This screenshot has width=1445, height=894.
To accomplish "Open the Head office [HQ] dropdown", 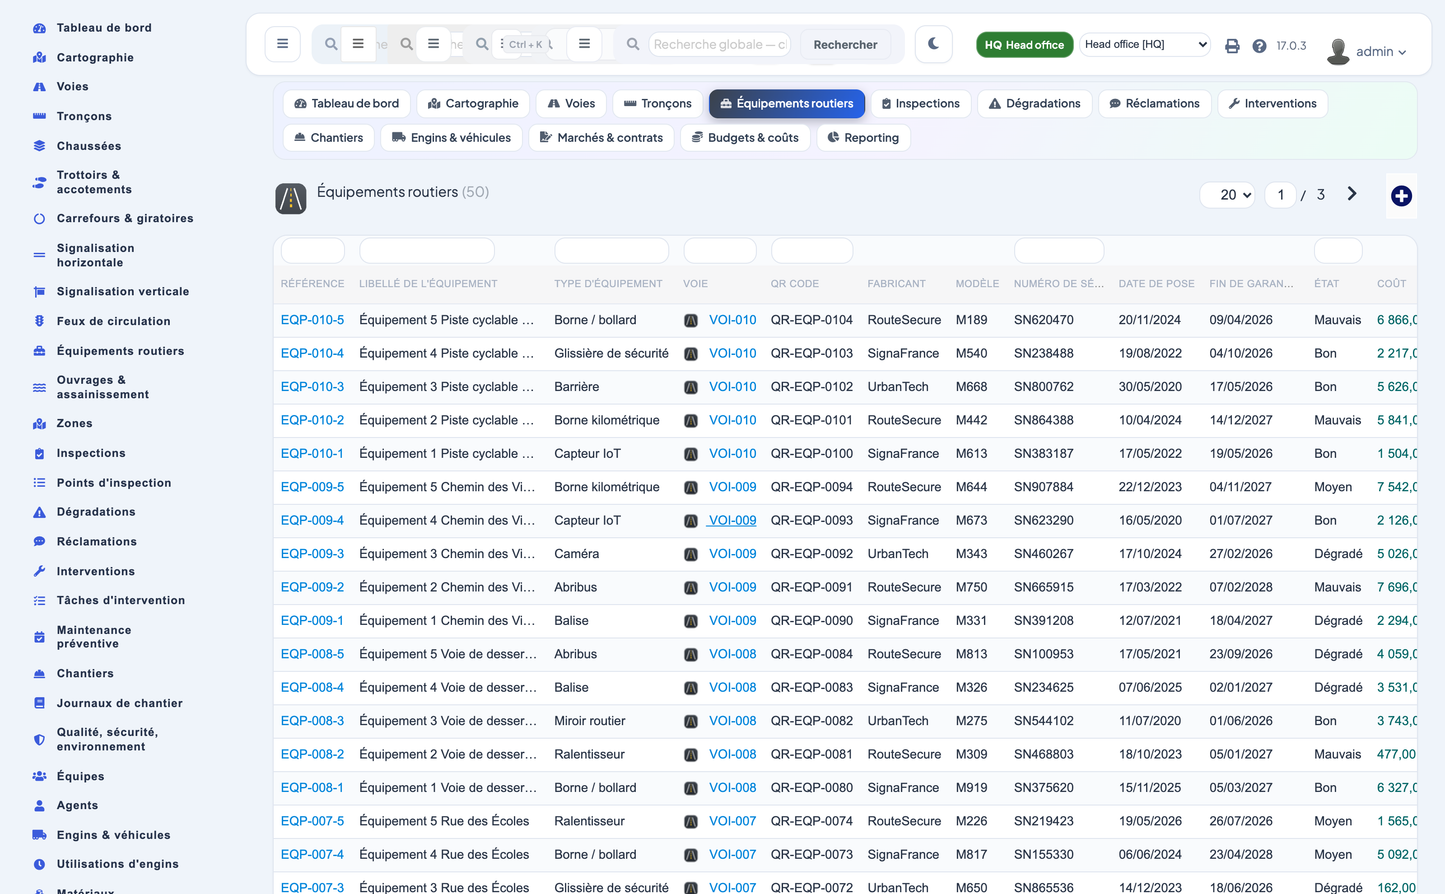I will [1145, 44].
